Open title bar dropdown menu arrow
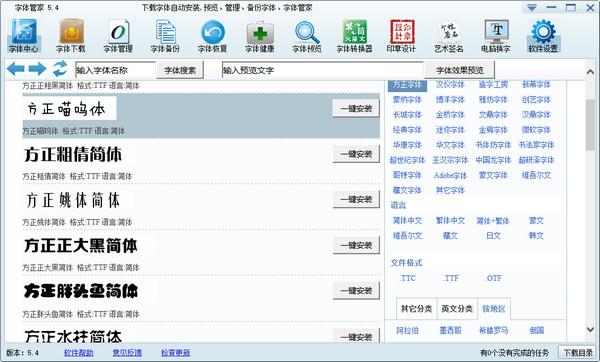The image size is (600, 362). point(532,8)
